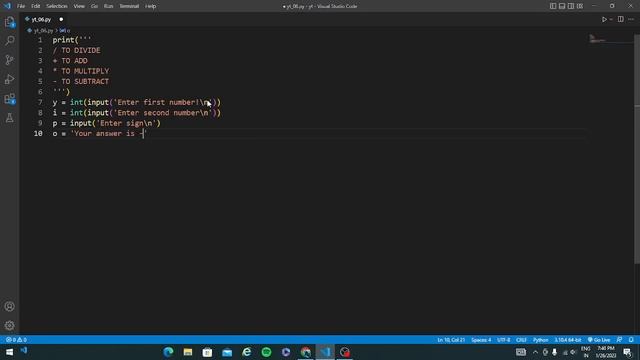
Task: Toggle the bottom panel layout icon
Action: (562, 6)
